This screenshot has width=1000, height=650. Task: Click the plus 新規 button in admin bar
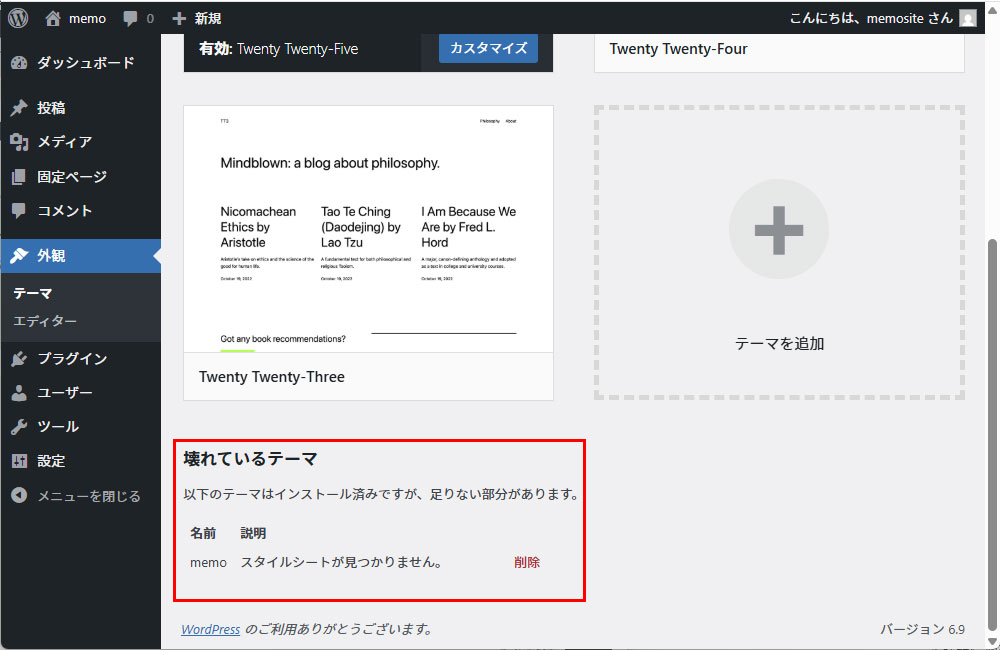tap(196, 18)
